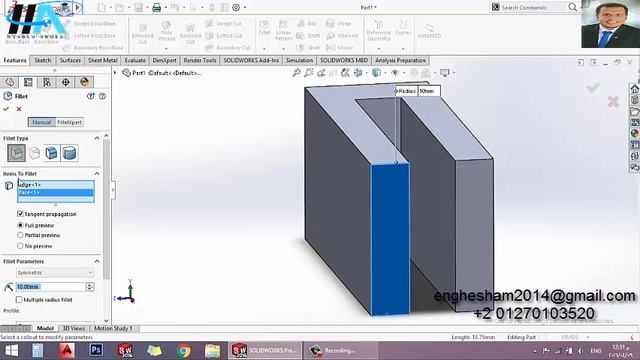Open the Display Style dropdown arrow

[x=385, y=73]
